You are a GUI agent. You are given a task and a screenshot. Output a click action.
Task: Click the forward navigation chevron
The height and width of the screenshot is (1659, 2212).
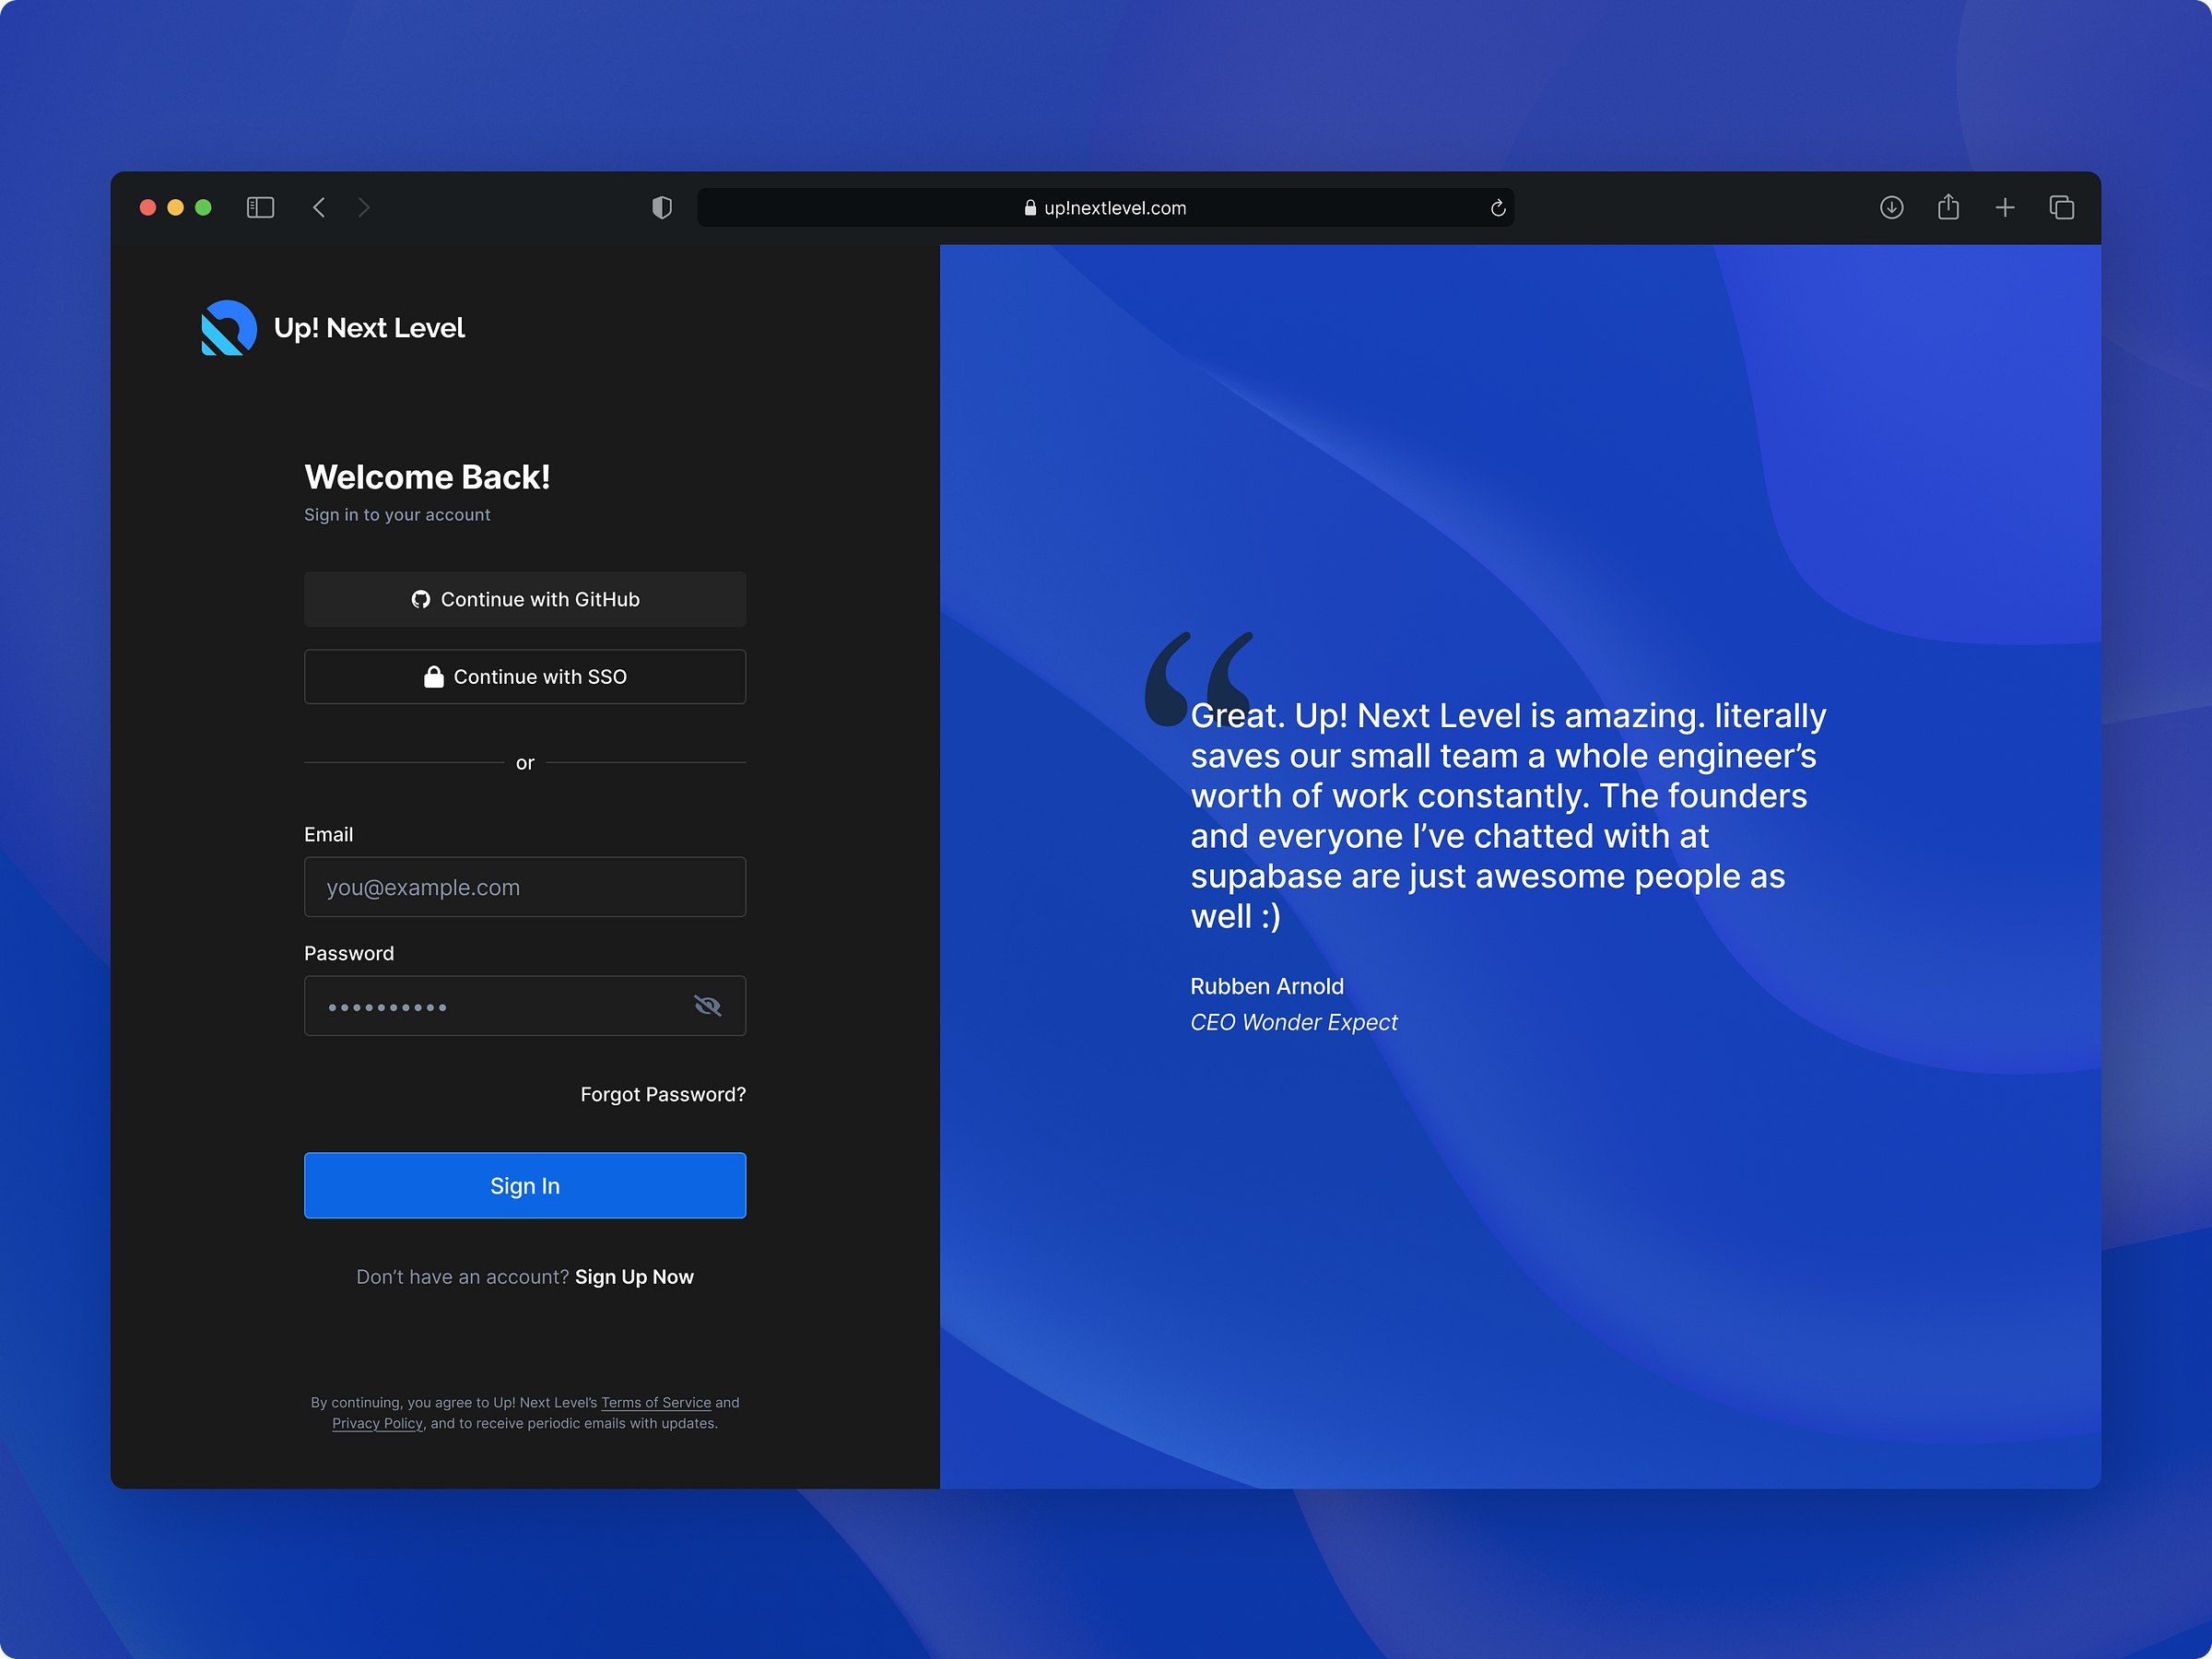pyautogui.click(x=364, y=207)
